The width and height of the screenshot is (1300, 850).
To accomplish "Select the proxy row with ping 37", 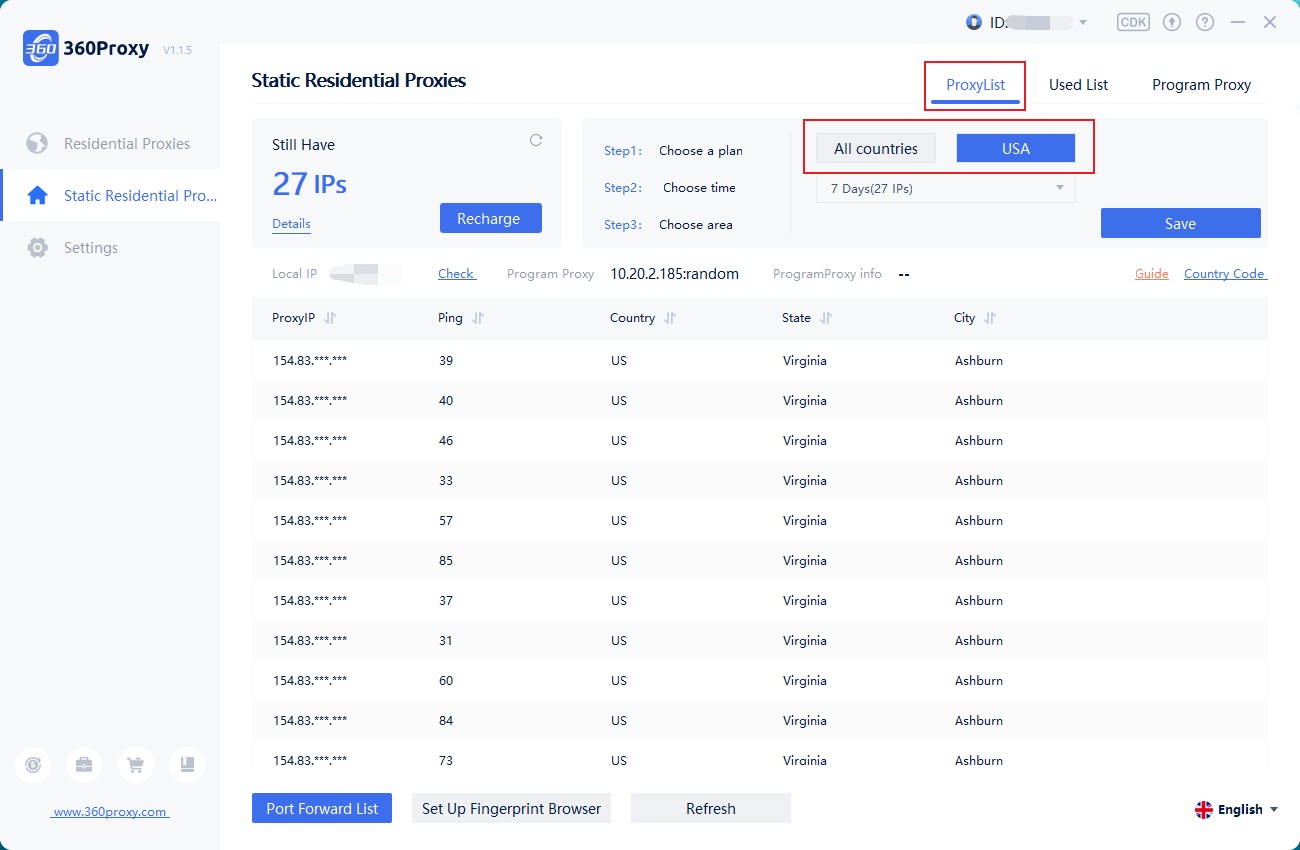I will click(x=760, y=600).
